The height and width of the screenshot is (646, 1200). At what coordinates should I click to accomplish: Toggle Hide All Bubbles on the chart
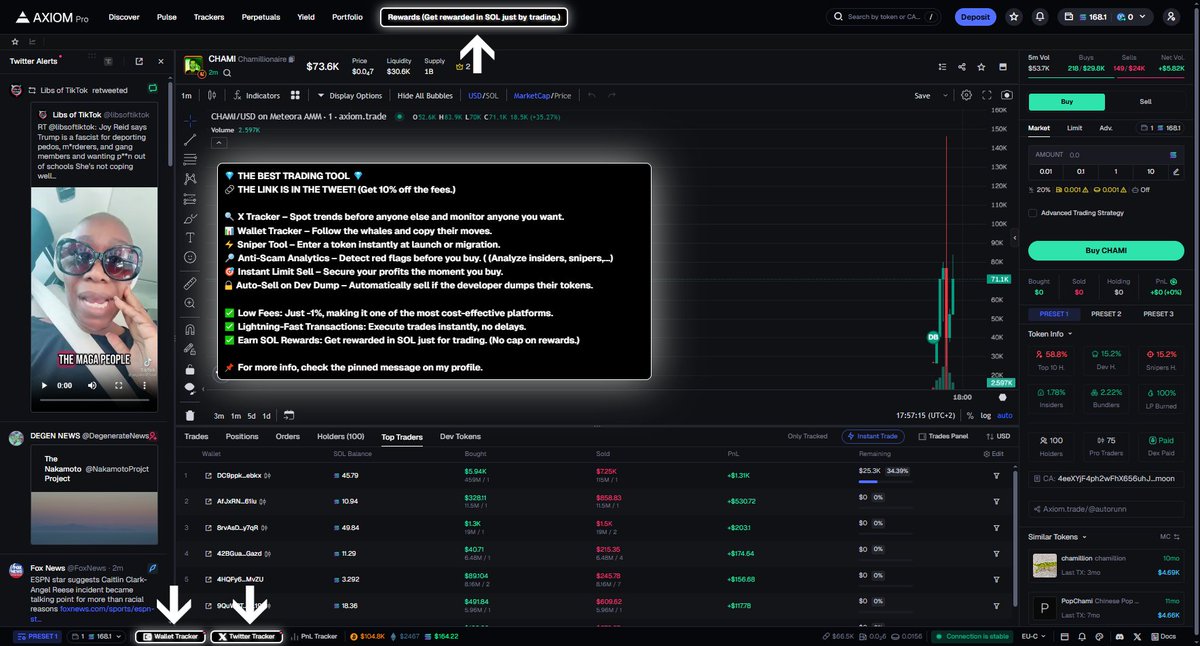click(425, 96)
